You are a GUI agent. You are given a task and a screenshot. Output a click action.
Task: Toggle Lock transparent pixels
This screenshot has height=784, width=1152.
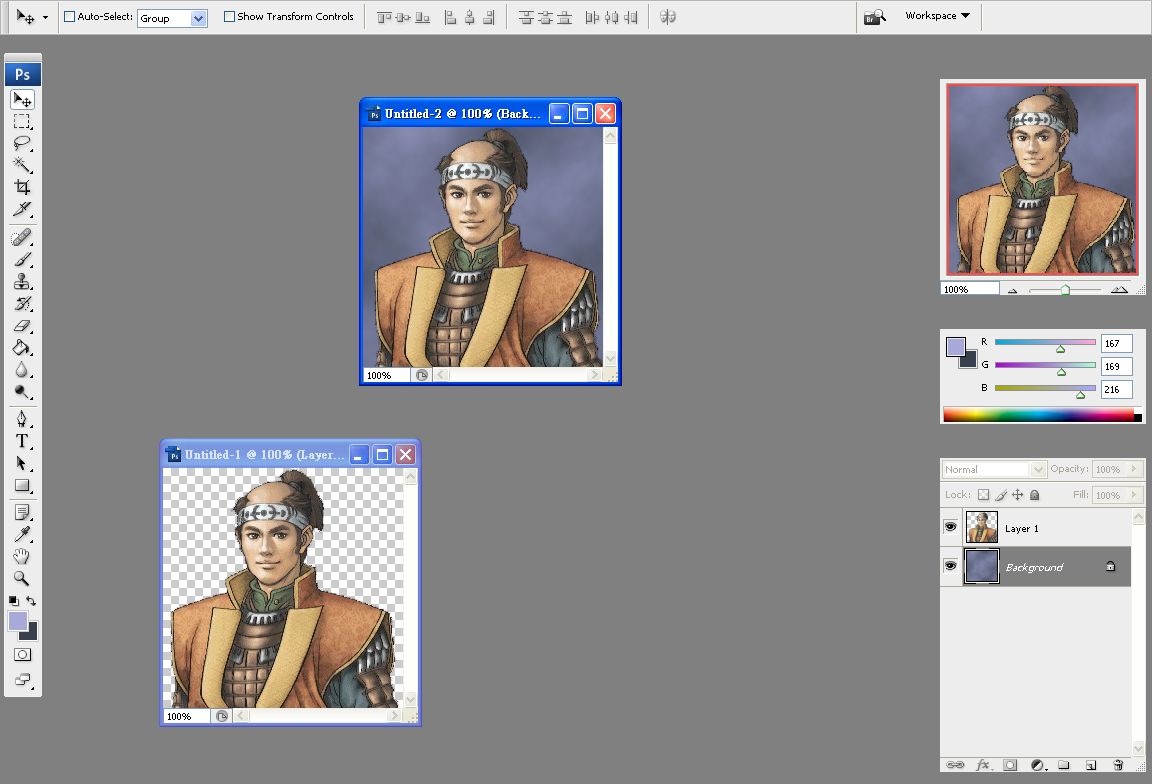(983, 495)
